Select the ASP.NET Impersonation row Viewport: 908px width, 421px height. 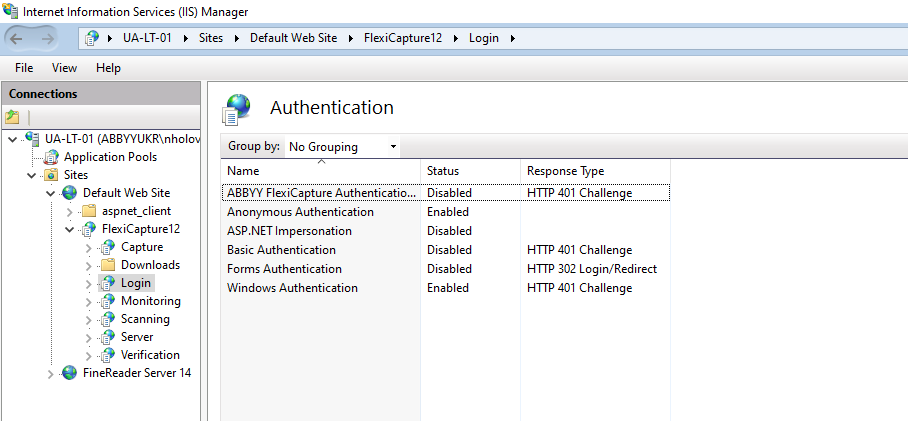pyautogui.click(x=446, y=231)
